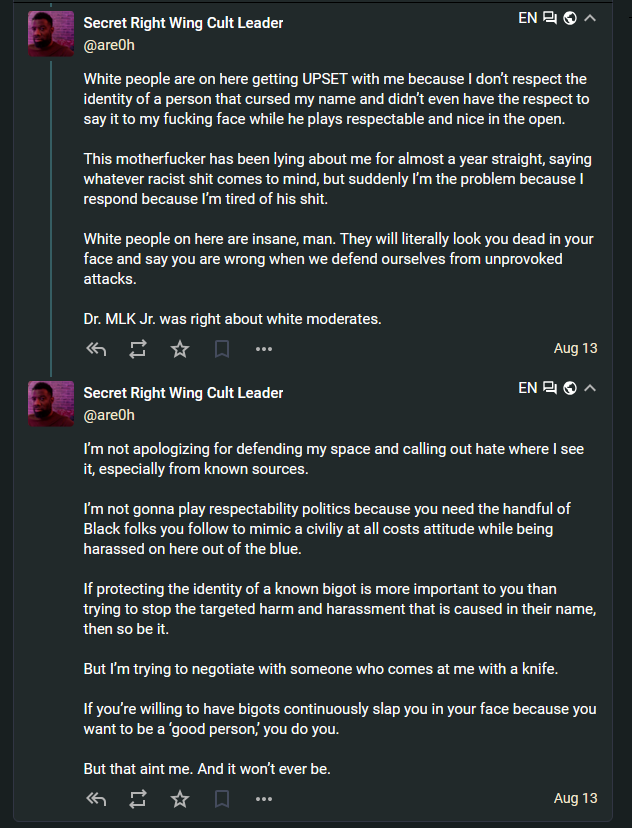632x828 pixels.
Task: Boost the second post
Action: pyautogui.click(x=138, y=798)
